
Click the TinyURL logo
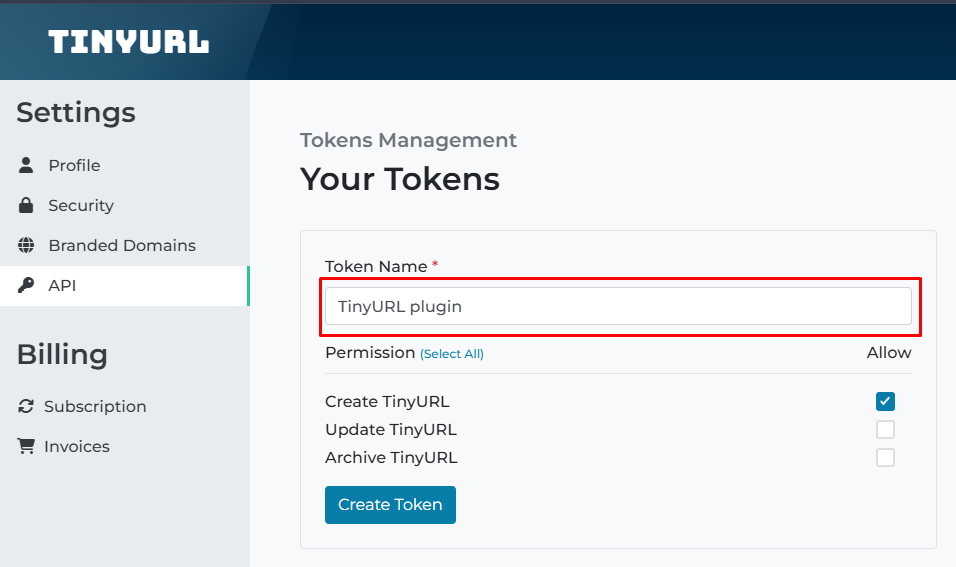[x=128, y=41]
